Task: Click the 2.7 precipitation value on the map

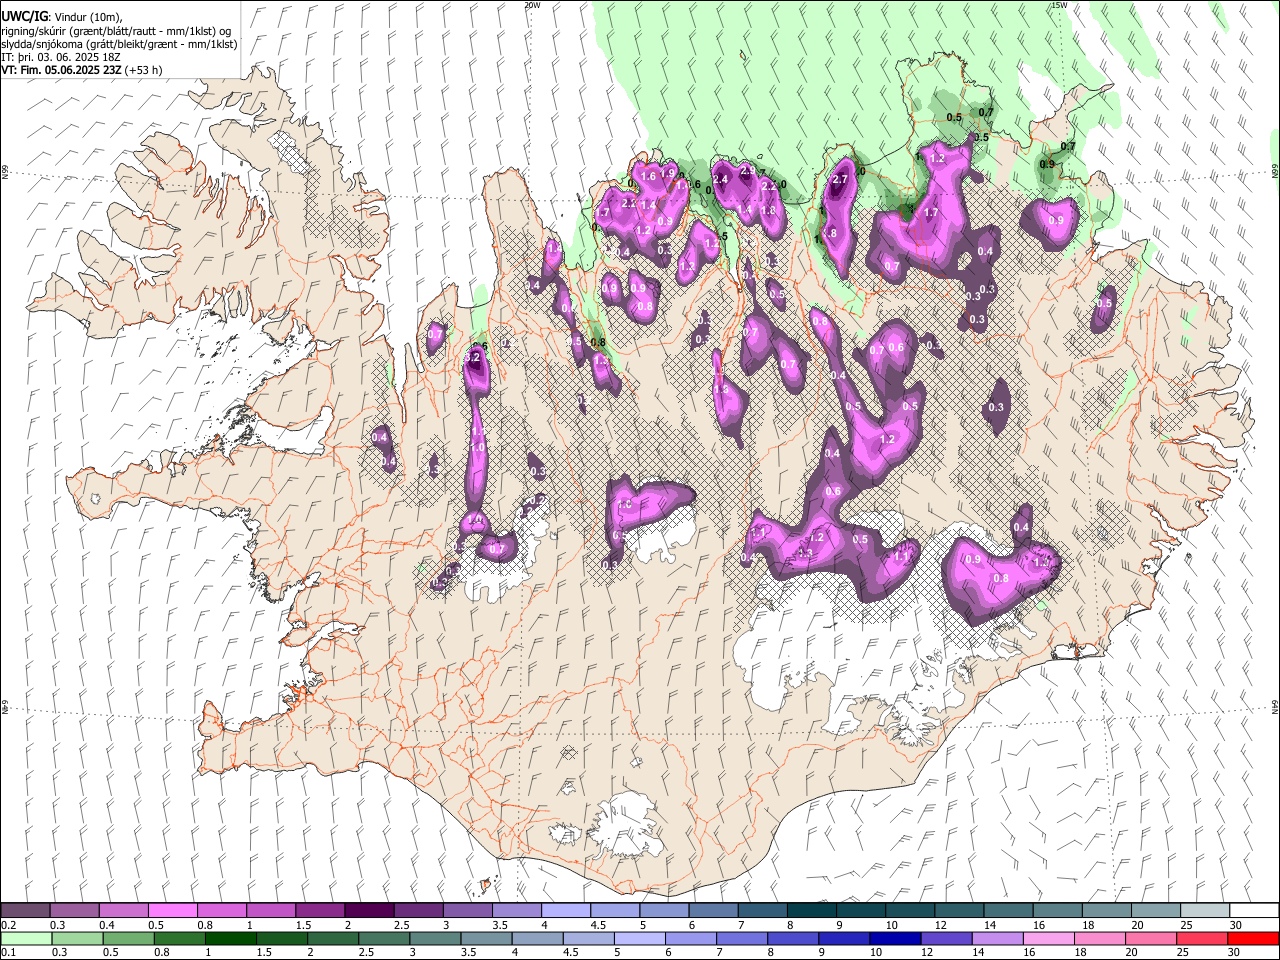Action: pyautogui.click(x=840, y=180)
